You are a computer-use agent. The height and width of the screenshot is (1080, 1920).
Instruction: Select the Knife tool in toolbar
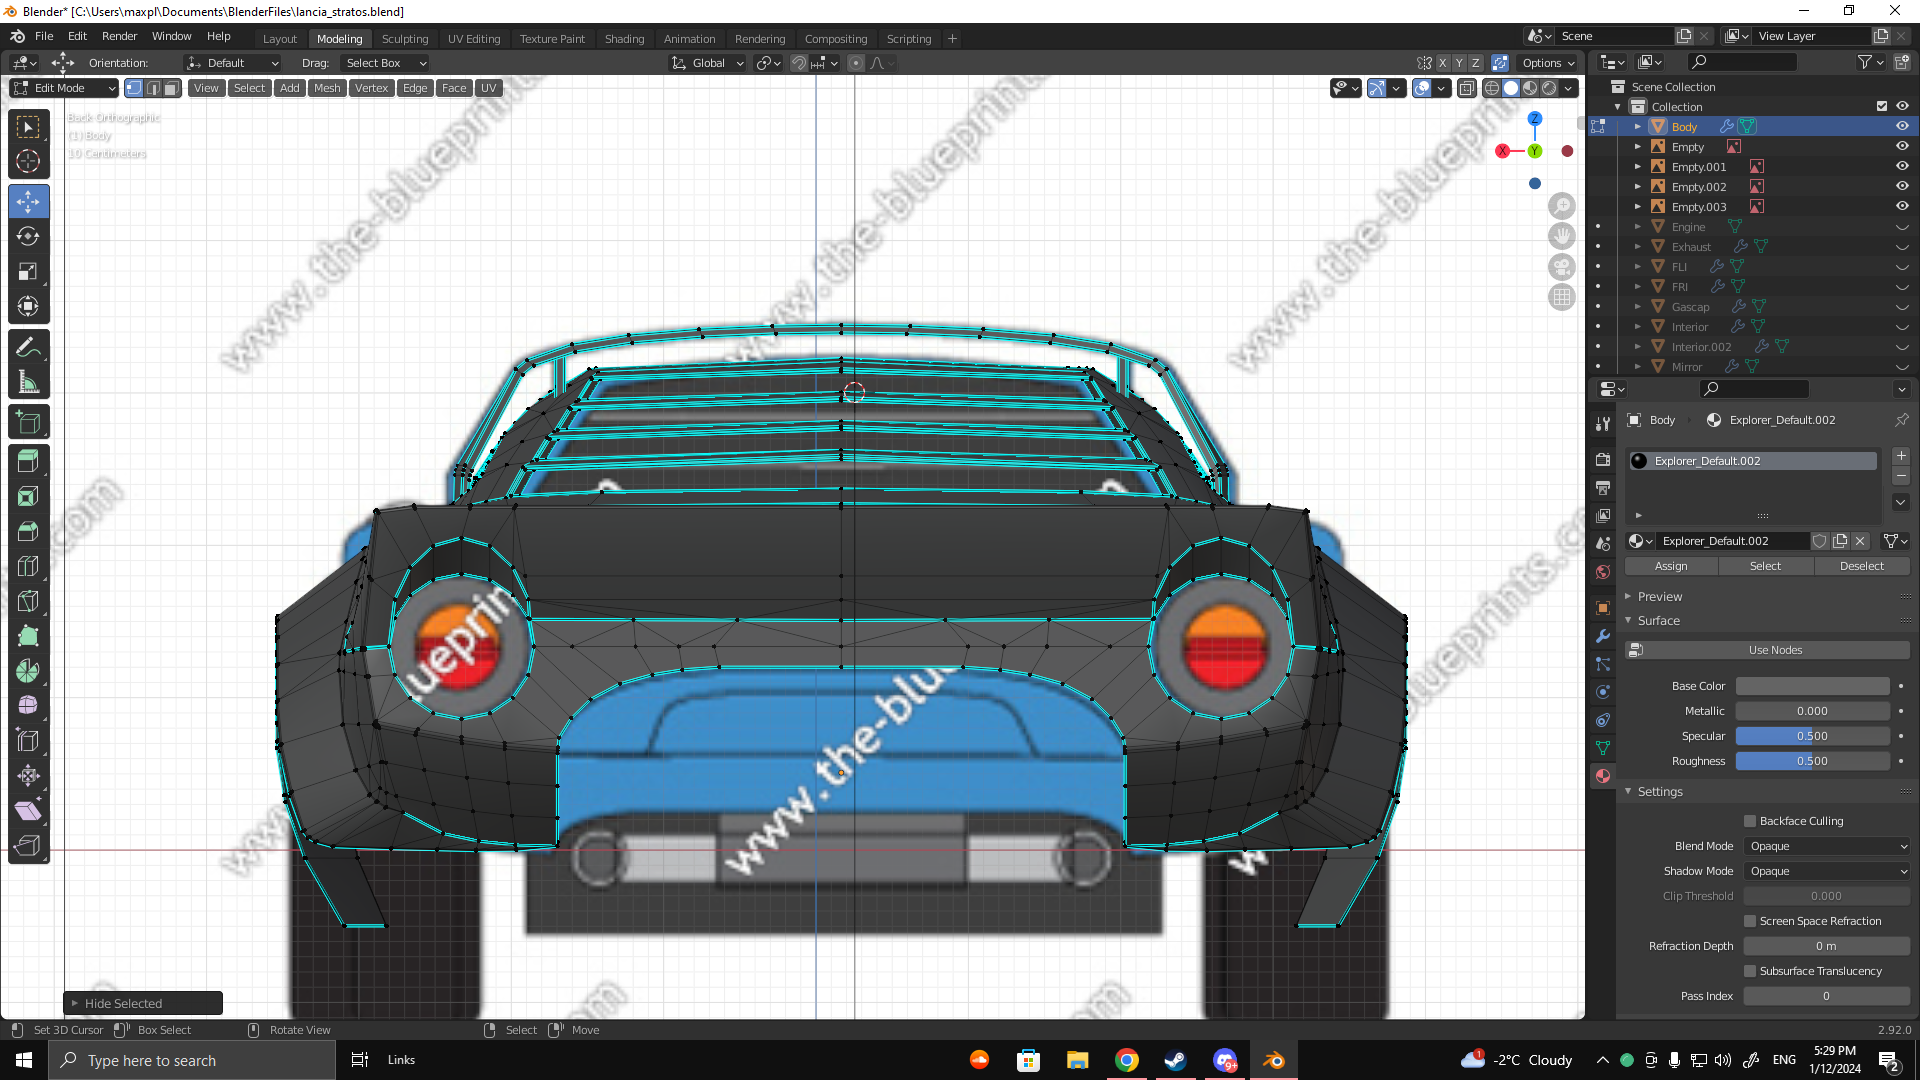[x=28, y=601]
